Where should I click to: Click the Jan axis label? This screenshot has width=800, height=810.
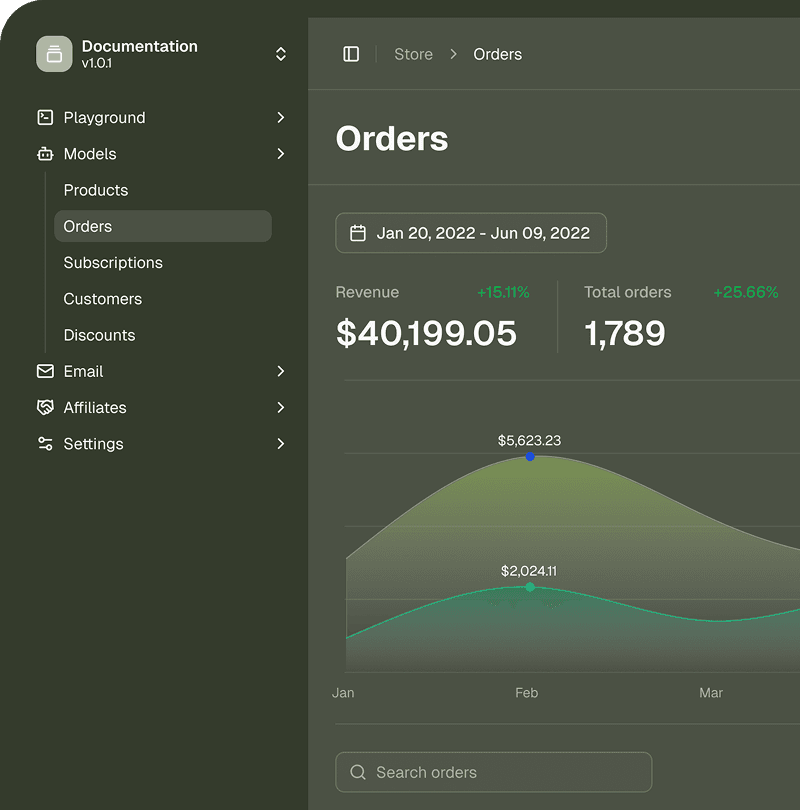pos(343,693)
